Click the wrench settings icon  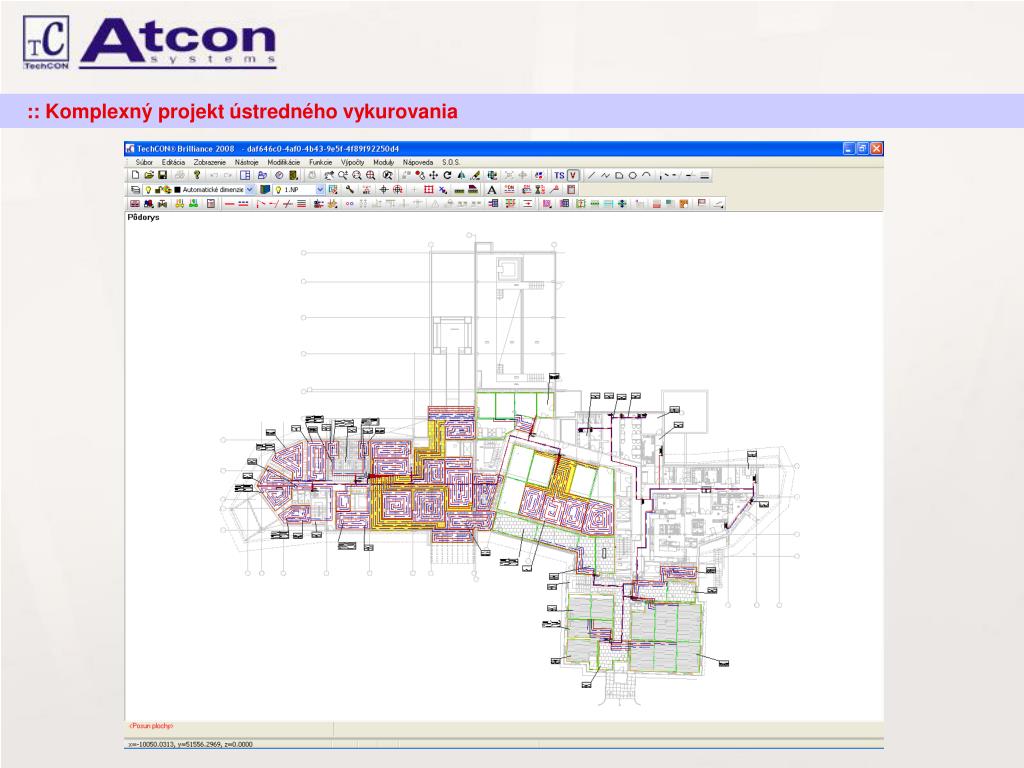(x=350, y=189)
